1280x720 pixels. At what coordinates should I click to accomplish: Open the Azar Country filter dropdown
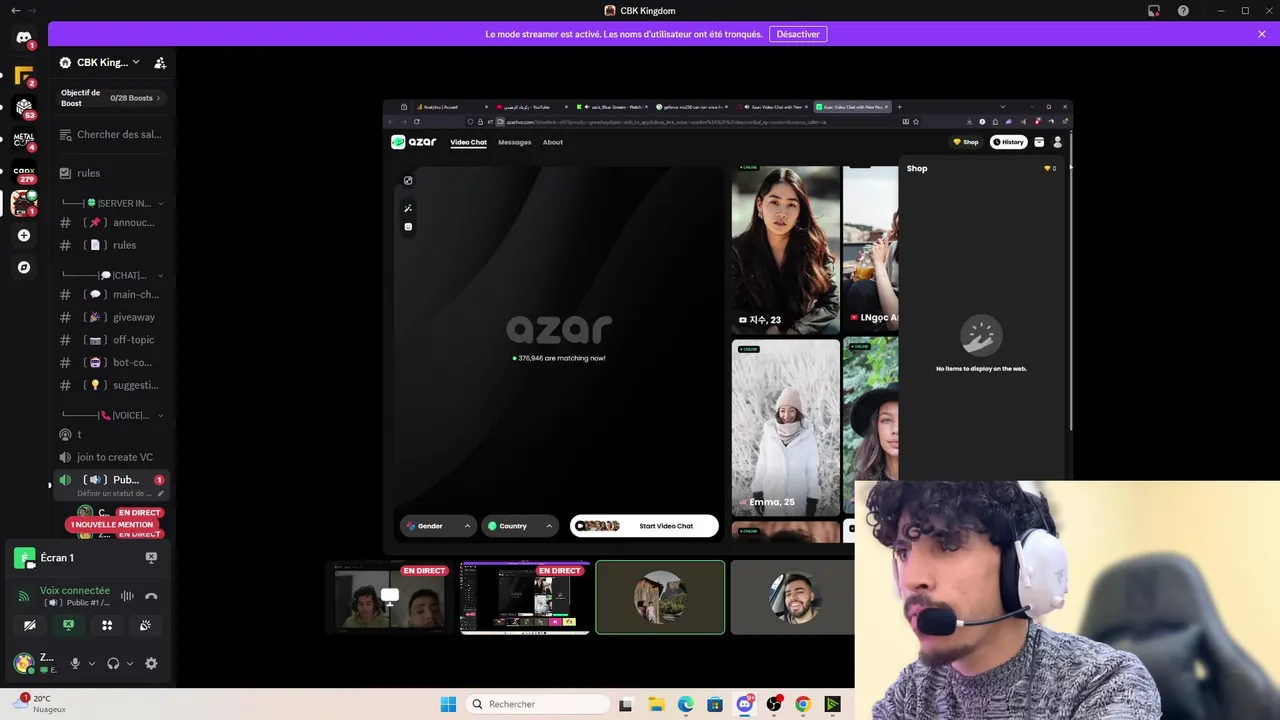[520, 526]
